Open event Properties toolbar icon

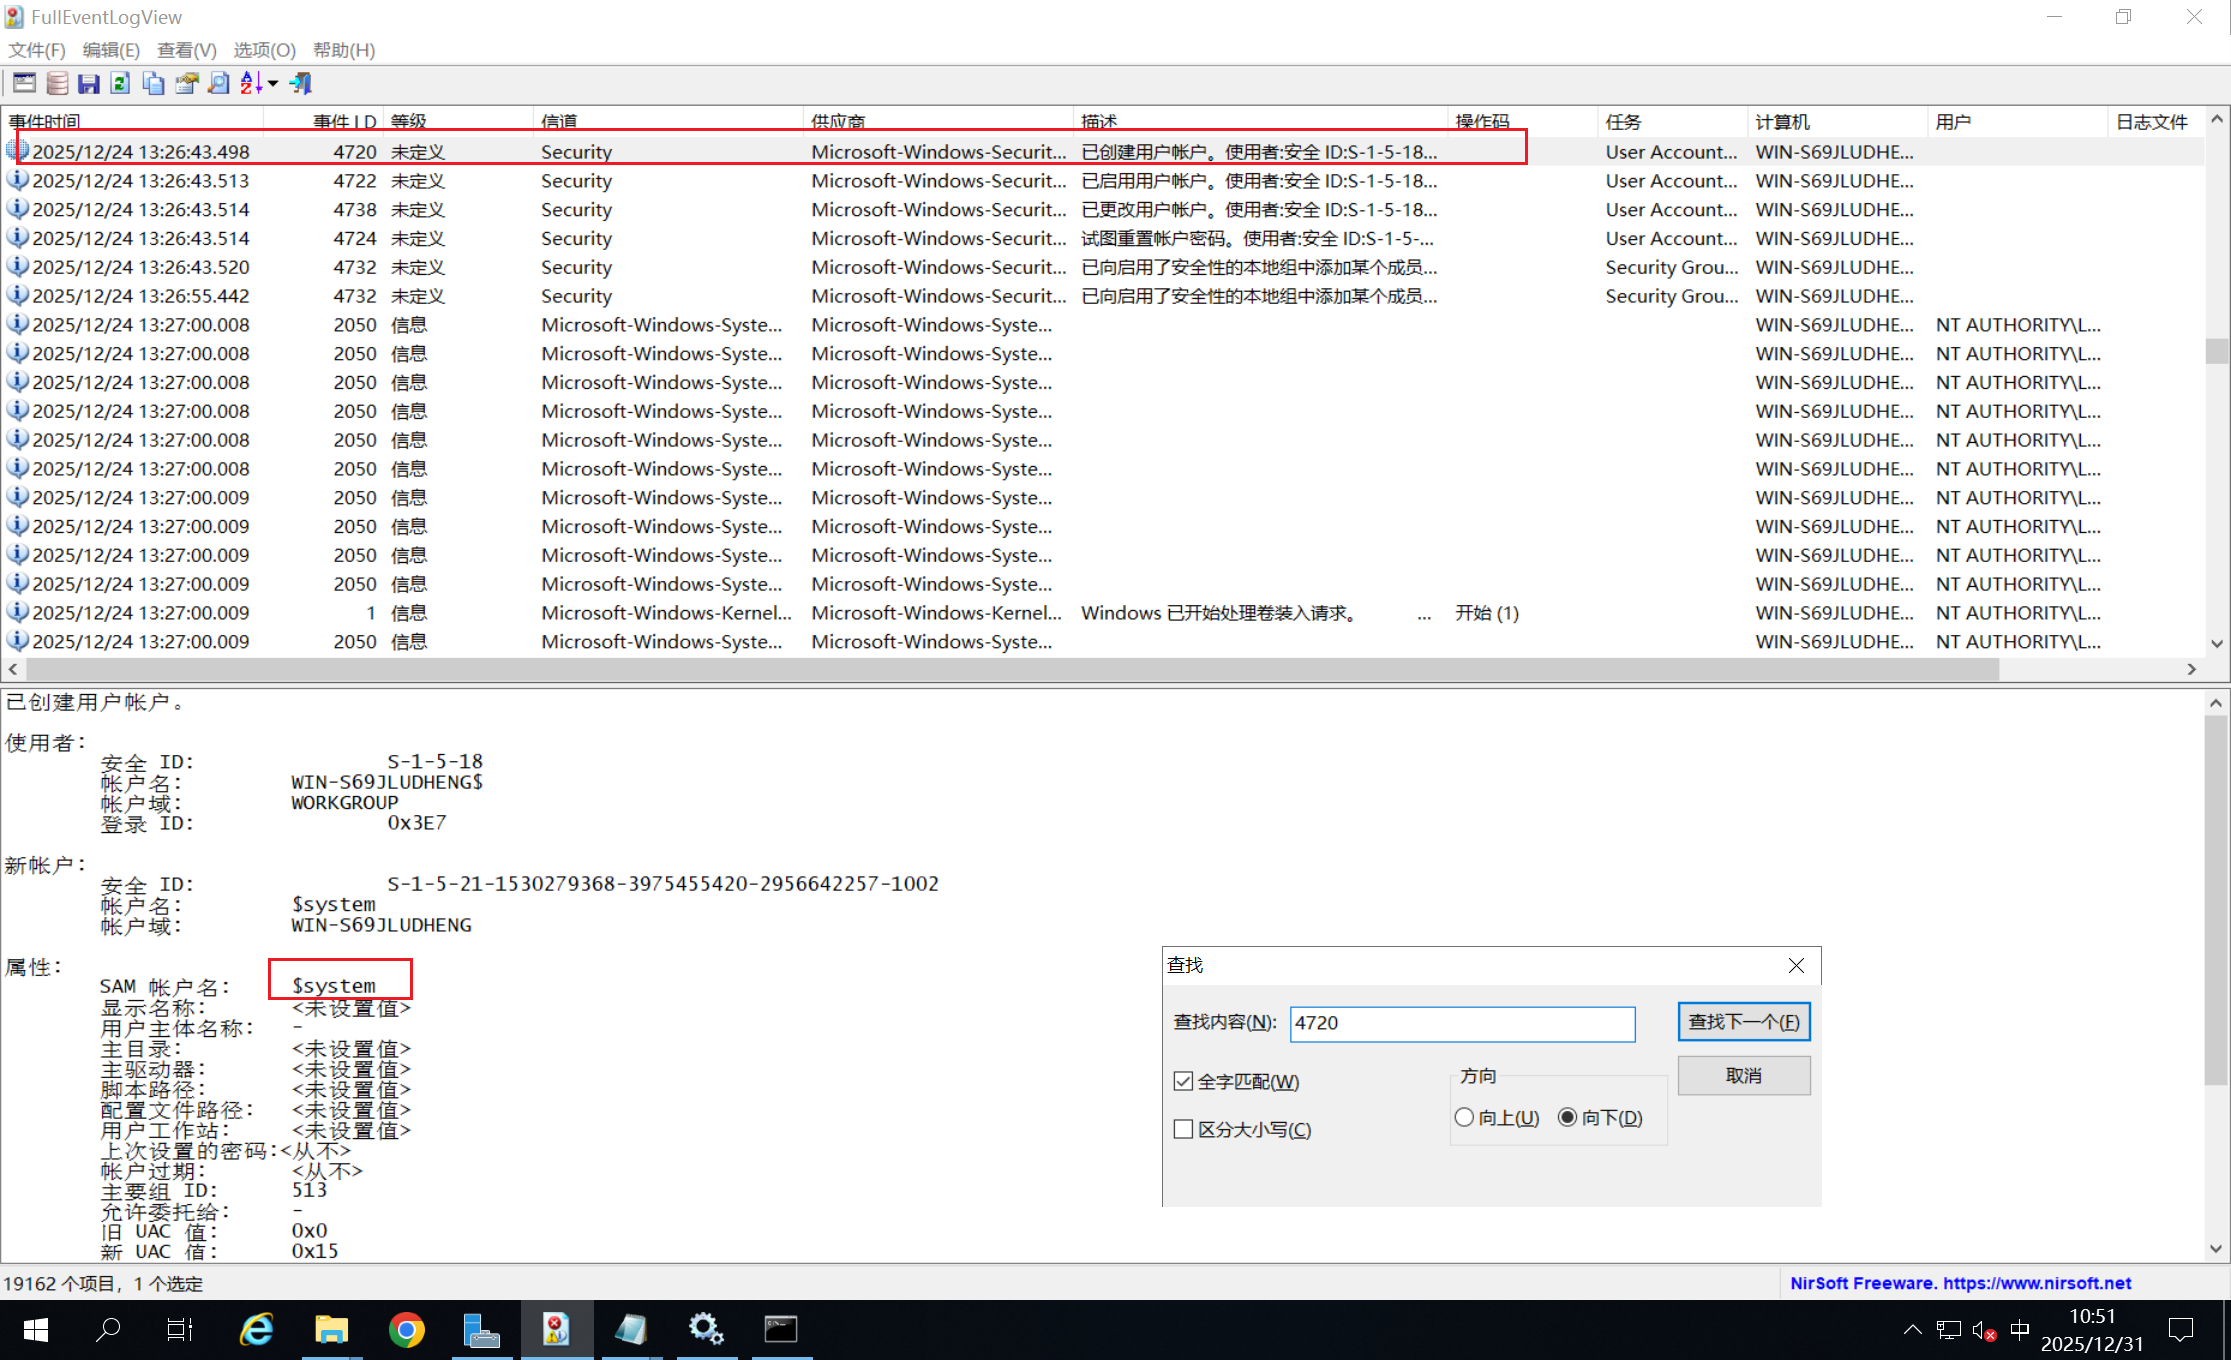(186, 83)
